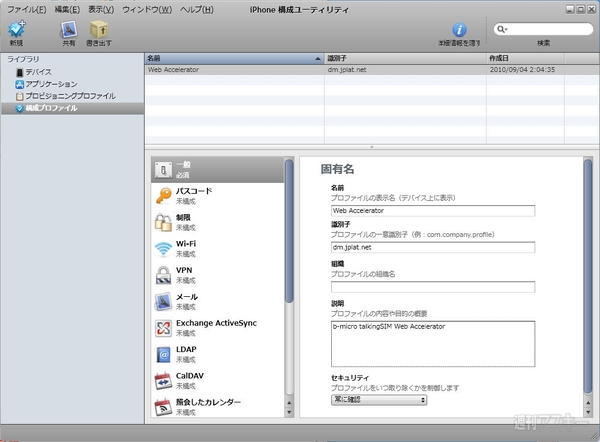Image resolution: width=600 pixels, height=442 pixels.
Task: Open the Exchange ActiveSync payload
Action: pyautogui.click(x=217, y=328)
